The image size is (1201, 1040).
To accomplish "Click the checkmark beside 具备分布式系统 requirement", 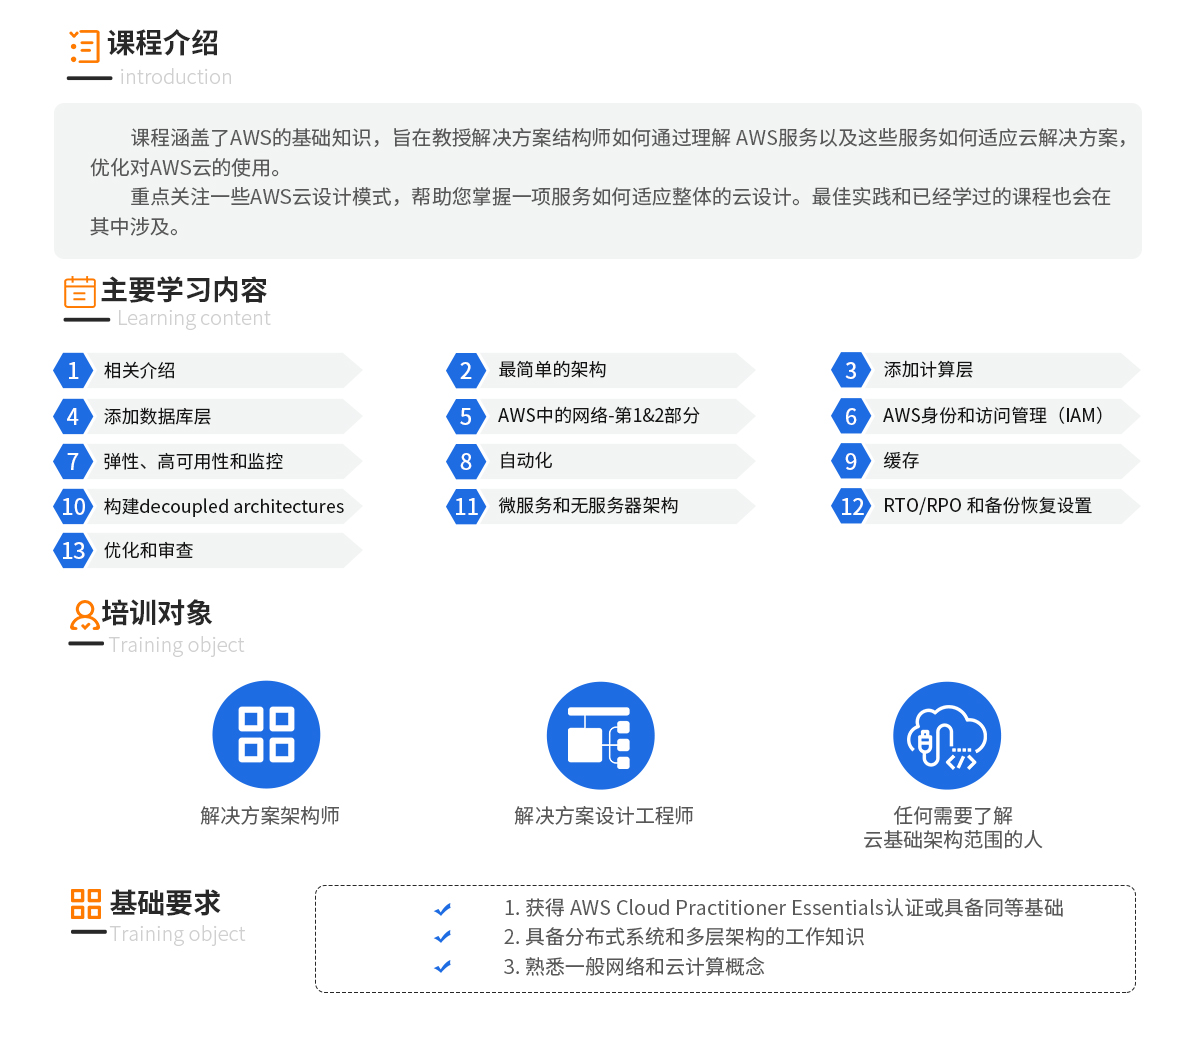I will point(442,937).
